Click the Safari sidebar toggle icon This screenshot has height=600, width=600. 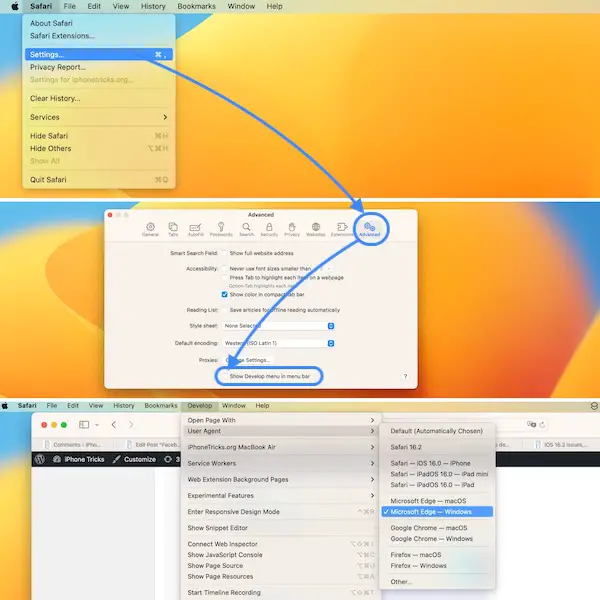85,425
